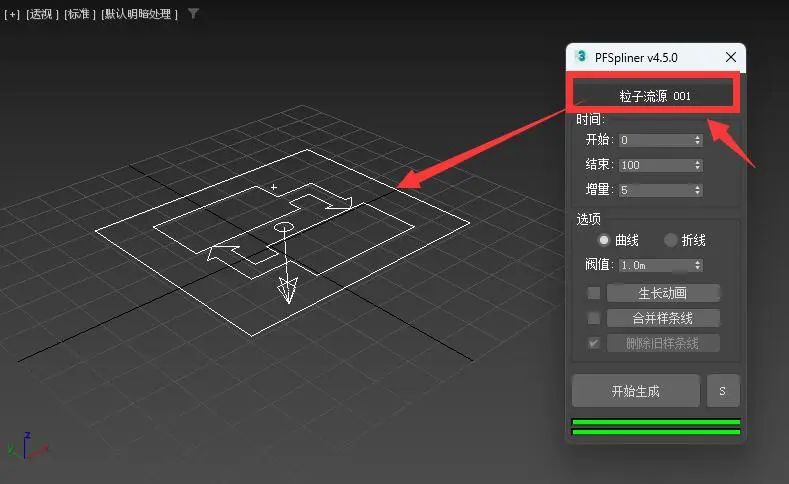Open the [标准] viewport menu
This screenshot has width=789, height=484.
tap(80, 14)
